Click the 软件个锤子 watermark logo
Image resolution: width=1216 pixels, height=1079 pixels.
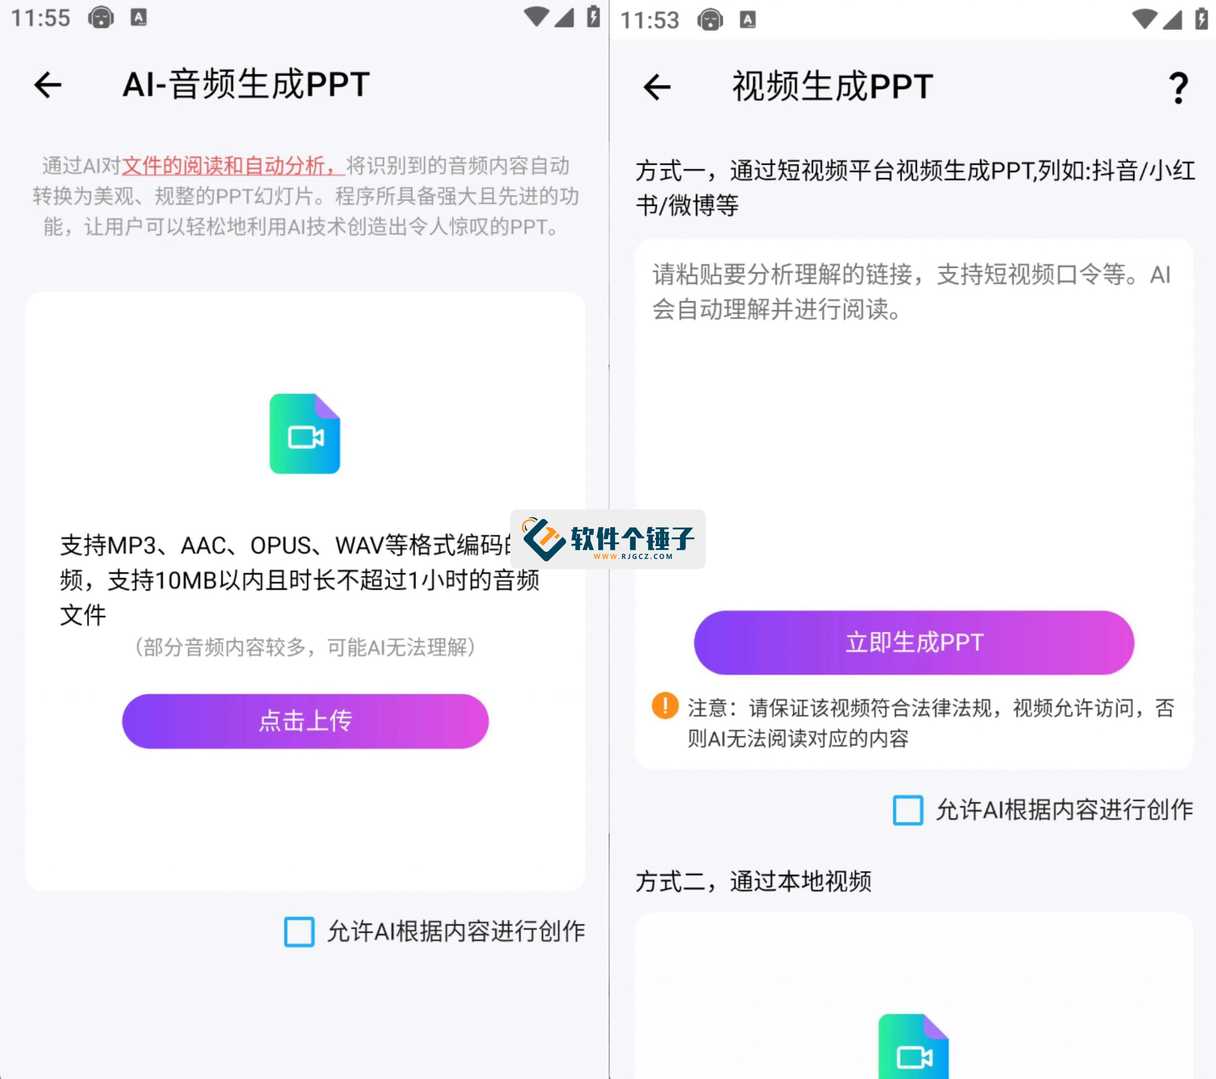pos(608,540)
